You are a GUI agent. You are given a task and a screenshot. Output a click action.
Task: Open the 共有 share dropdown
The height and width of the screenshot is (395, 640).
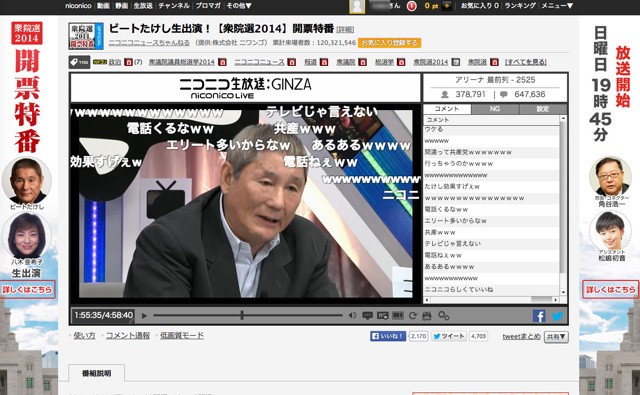tap(556, 337)
